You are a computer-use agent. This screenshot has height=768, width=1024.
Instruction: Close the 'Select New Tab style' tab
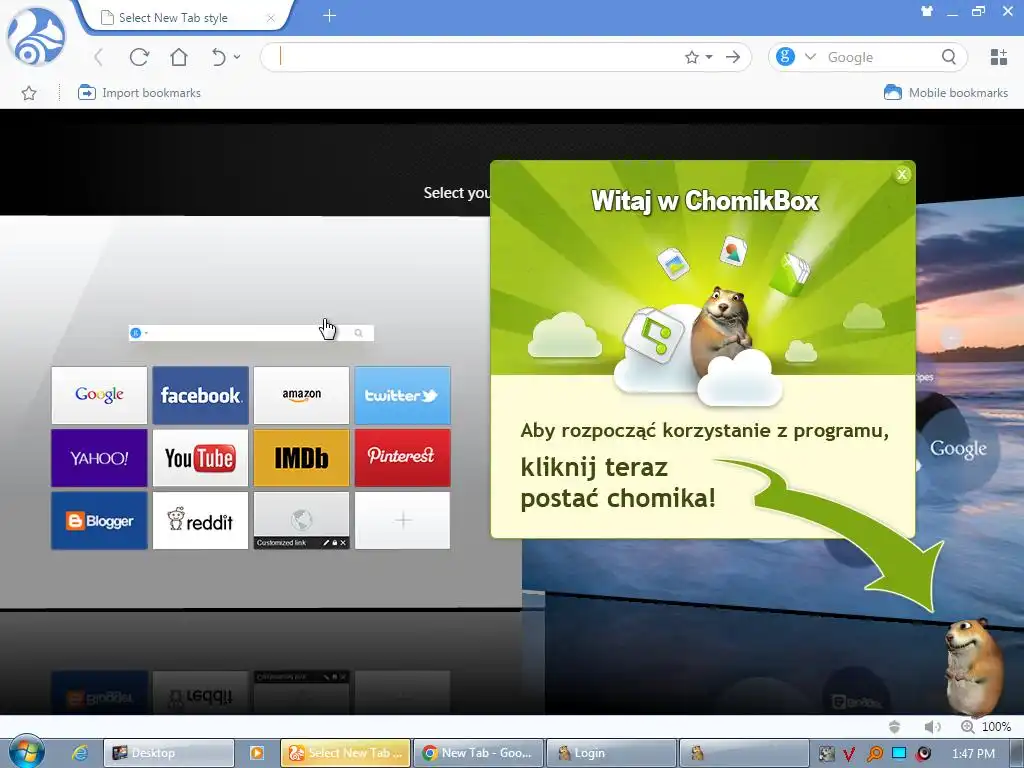point(270,18)
